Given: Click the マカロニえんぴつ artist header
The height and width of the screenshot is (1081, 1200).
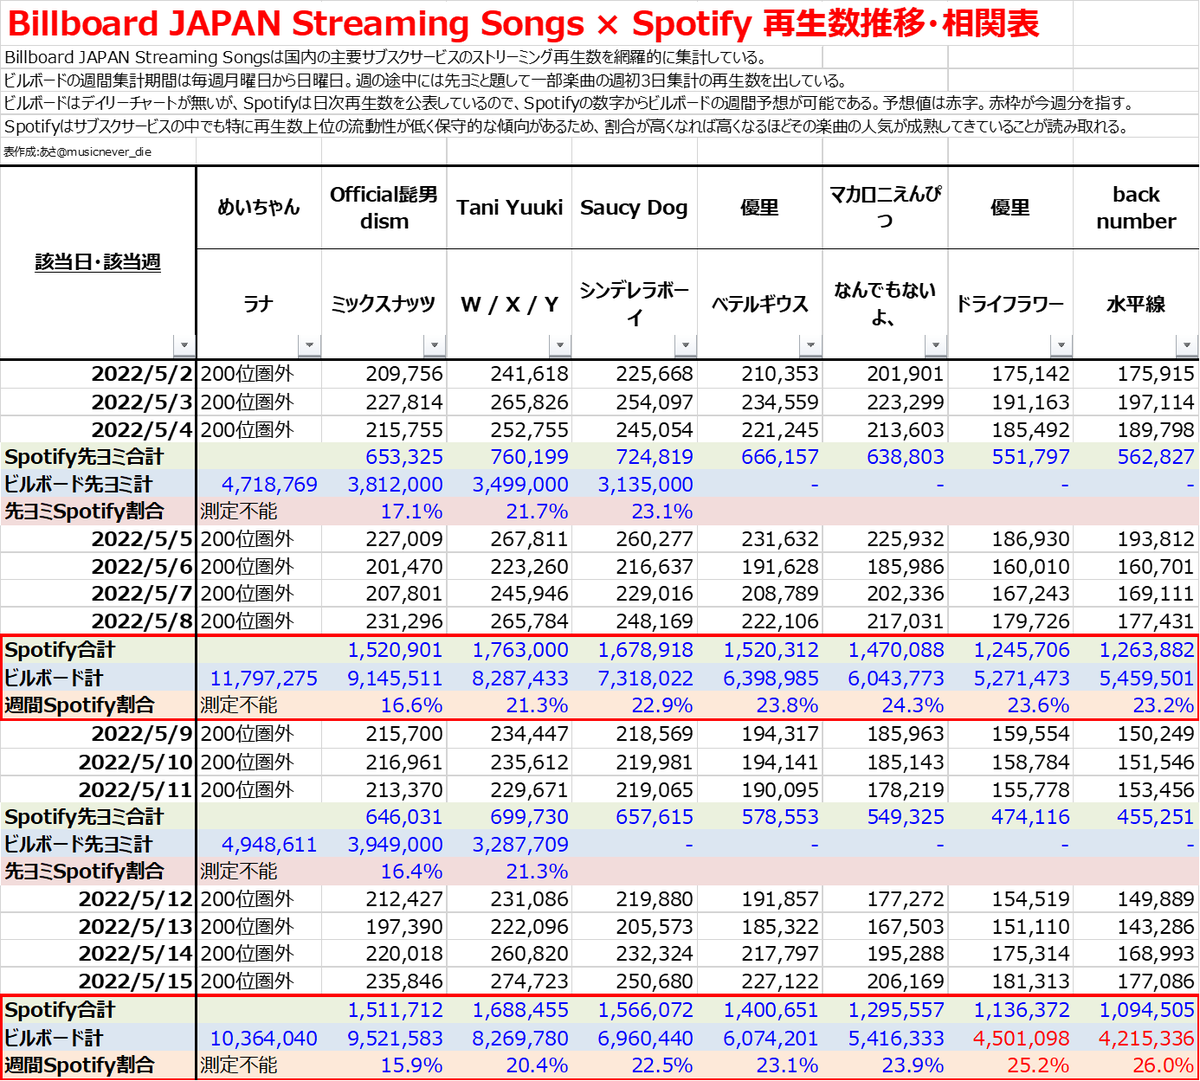Looking at the screenshot, I should coord(885,207).
